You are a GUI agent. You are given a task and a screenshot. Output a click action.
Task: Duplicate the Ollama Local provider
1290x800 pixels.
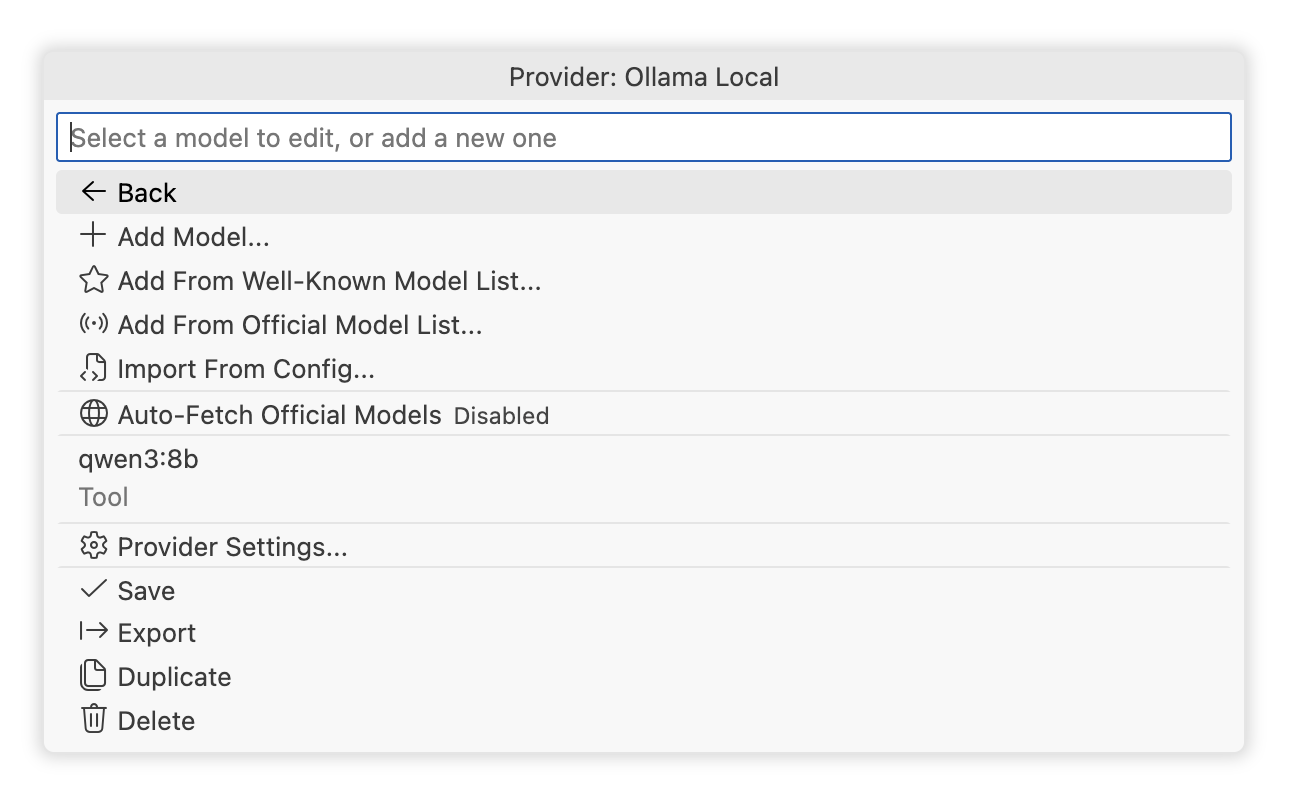(644, 677)
